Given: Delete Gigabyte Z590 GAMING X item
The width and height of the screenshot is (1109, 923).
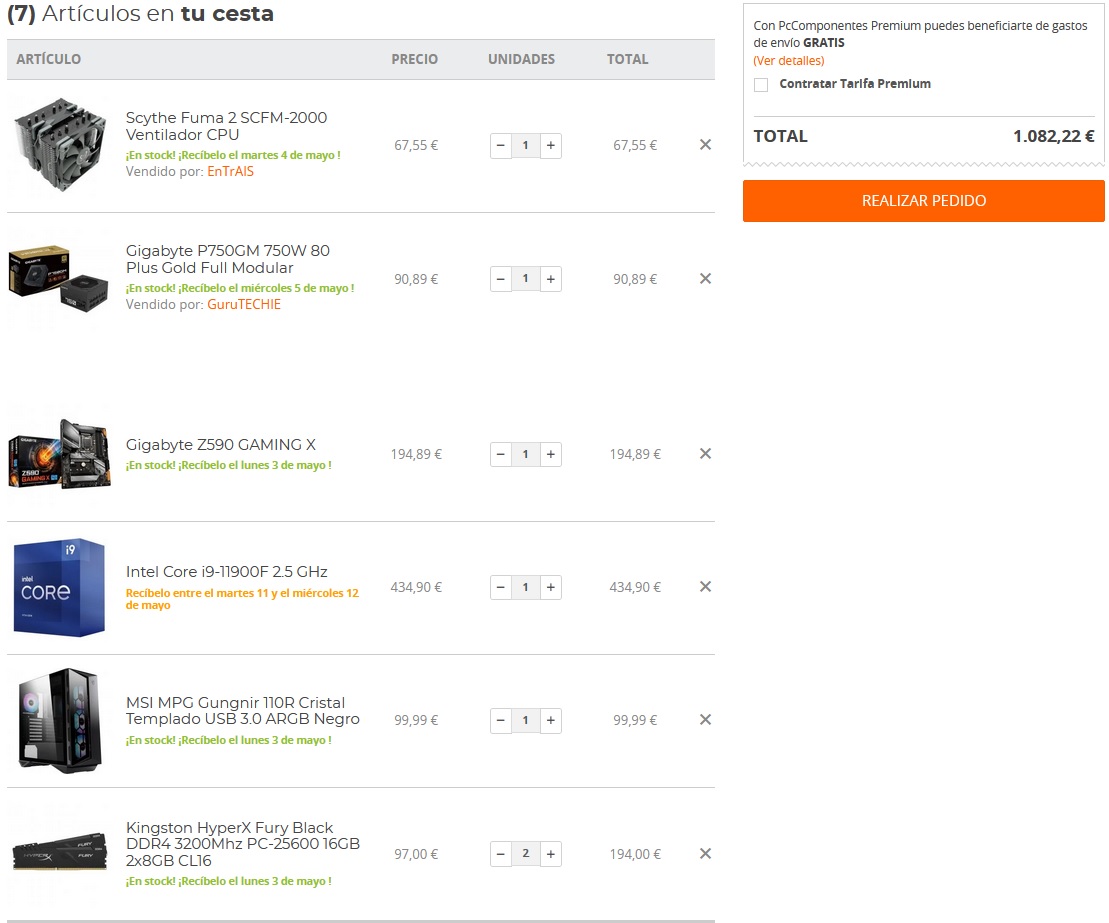Looking at the screenshot, I should tap(705, 454).
